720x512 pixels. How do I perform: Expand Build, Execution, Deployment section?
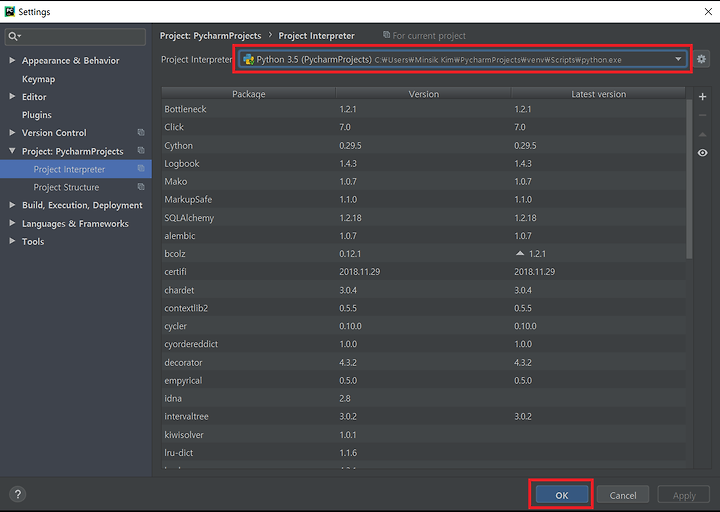(12, 205)
